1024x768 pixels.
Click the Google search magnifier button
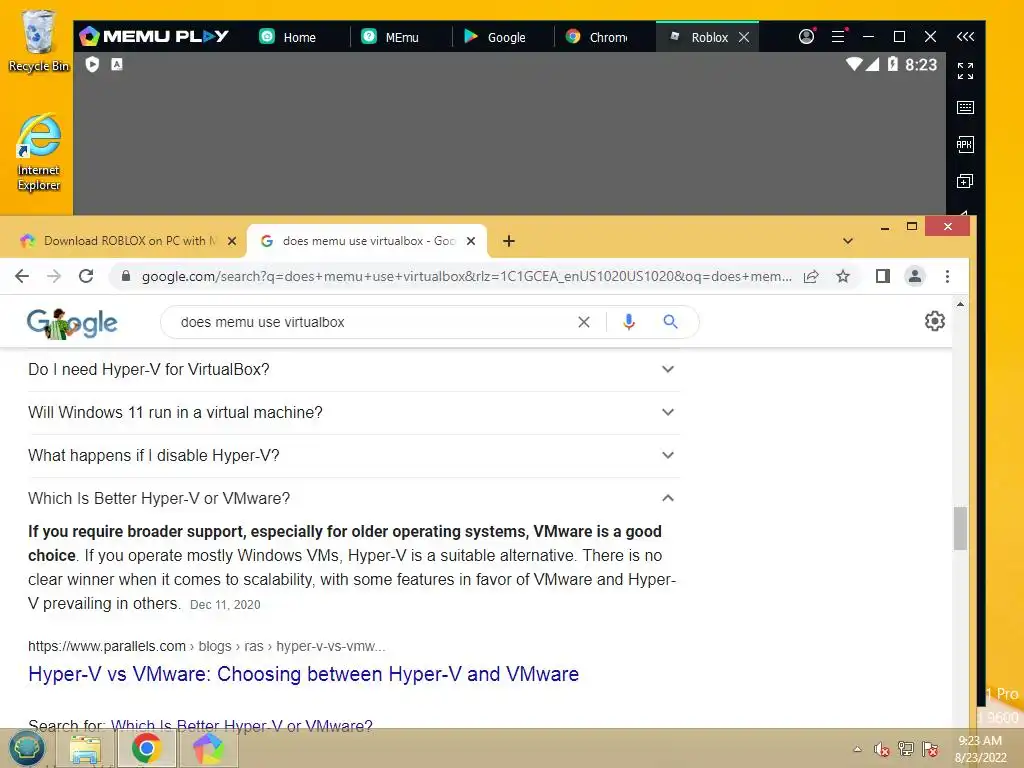coord(670,322)
